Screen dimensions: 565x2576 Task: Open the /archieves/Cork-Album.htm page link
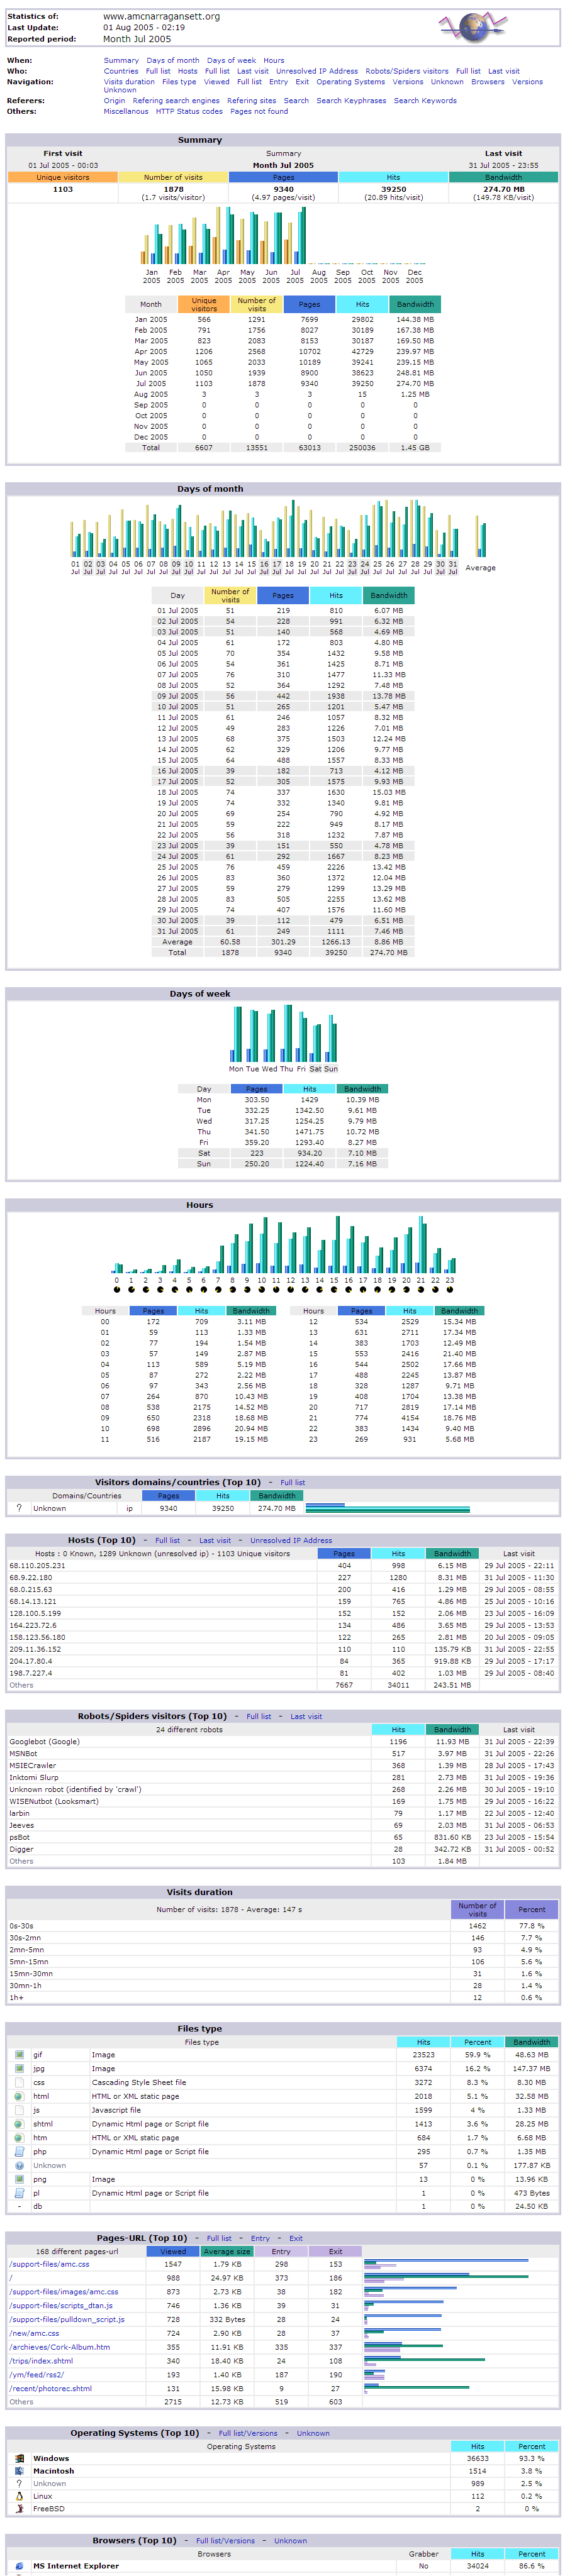[x=60, y=2347]
